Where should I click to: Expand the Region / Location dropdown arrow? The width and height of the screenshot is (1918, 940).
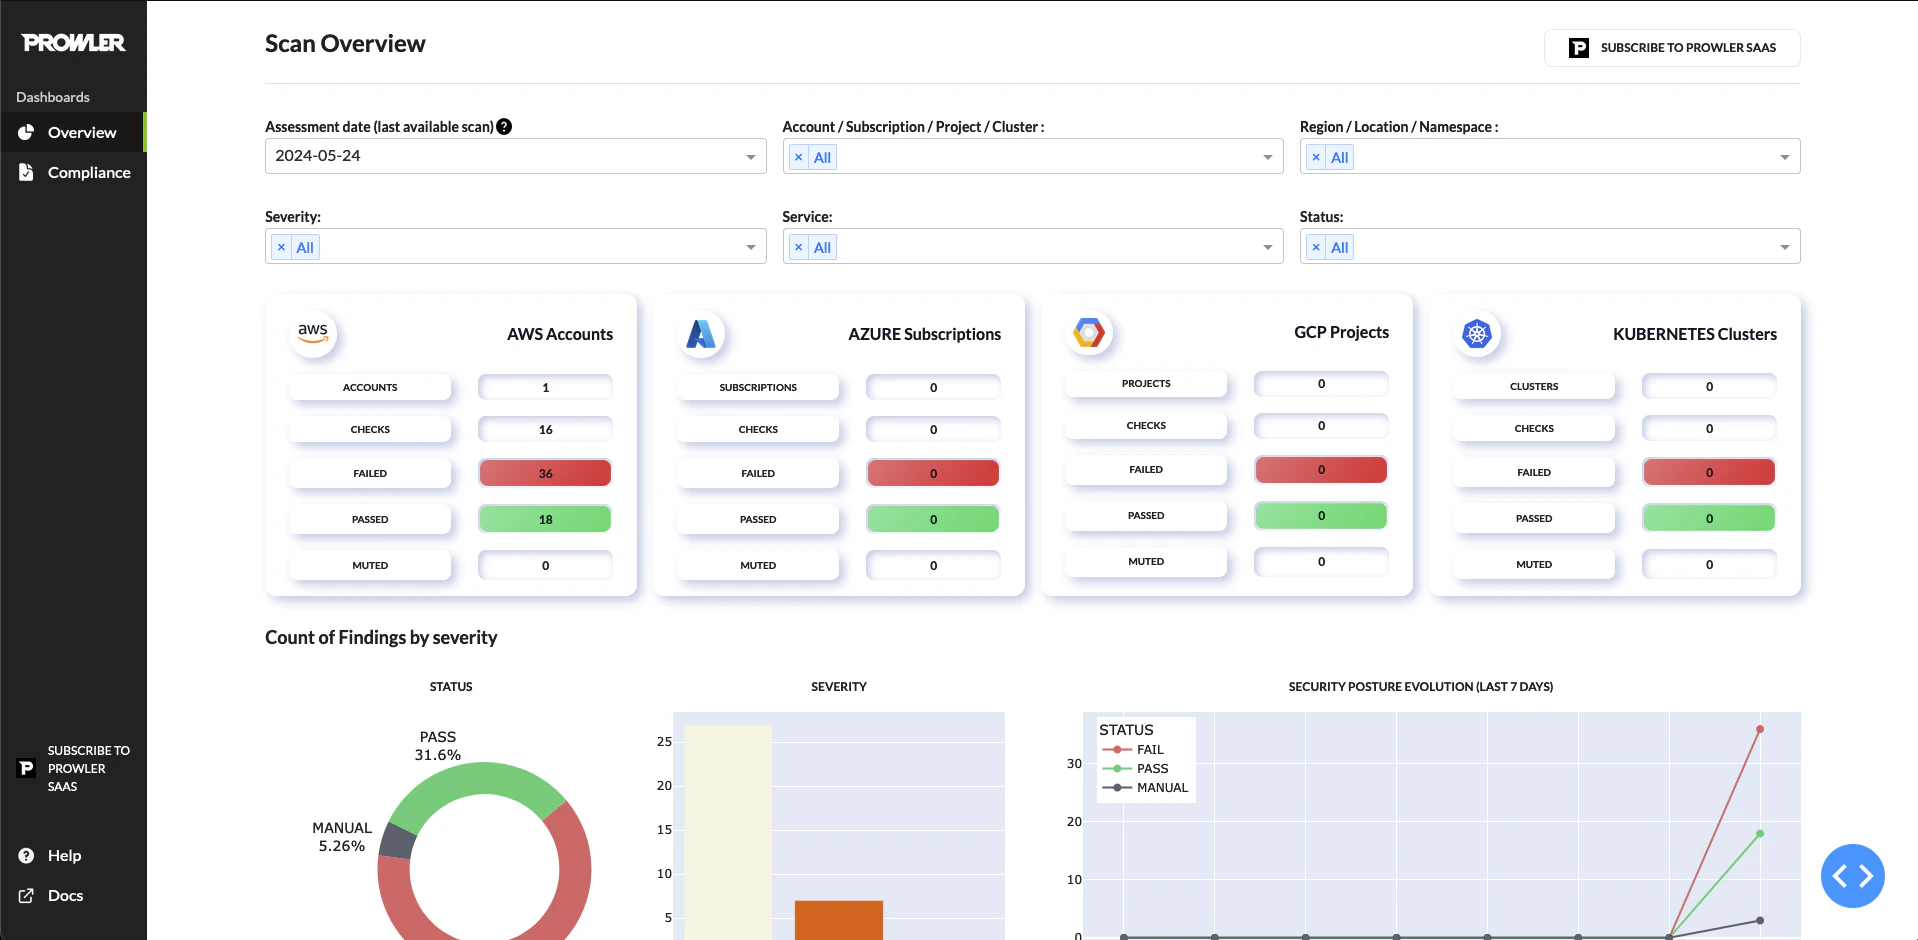1784,157
